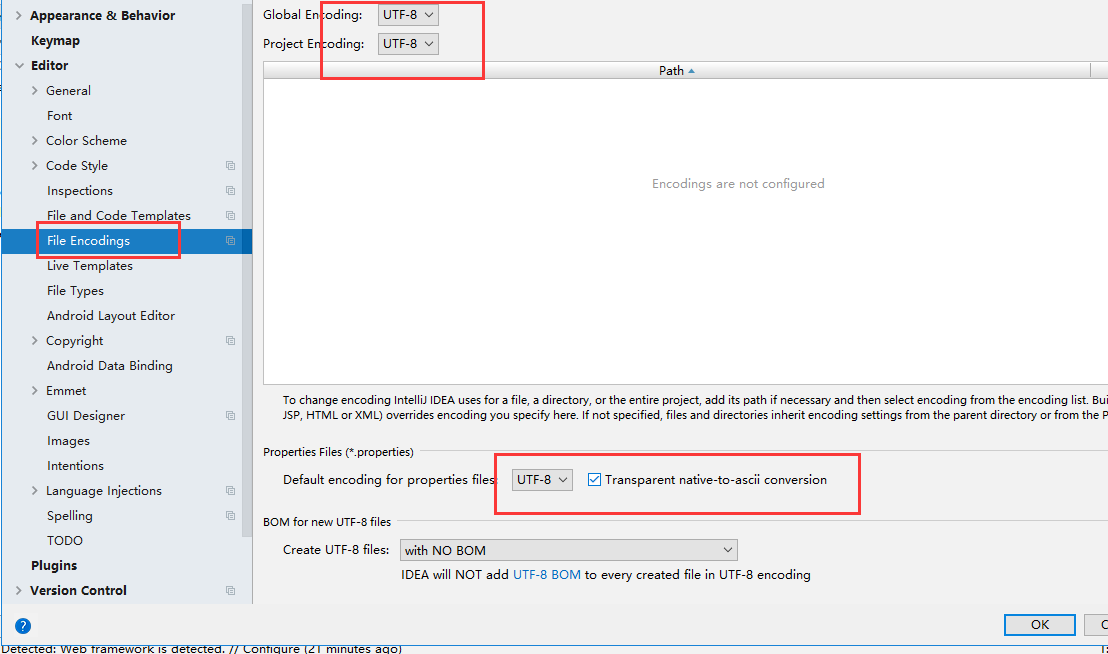Click project-level icon beside Inspections

coord(230,191)
